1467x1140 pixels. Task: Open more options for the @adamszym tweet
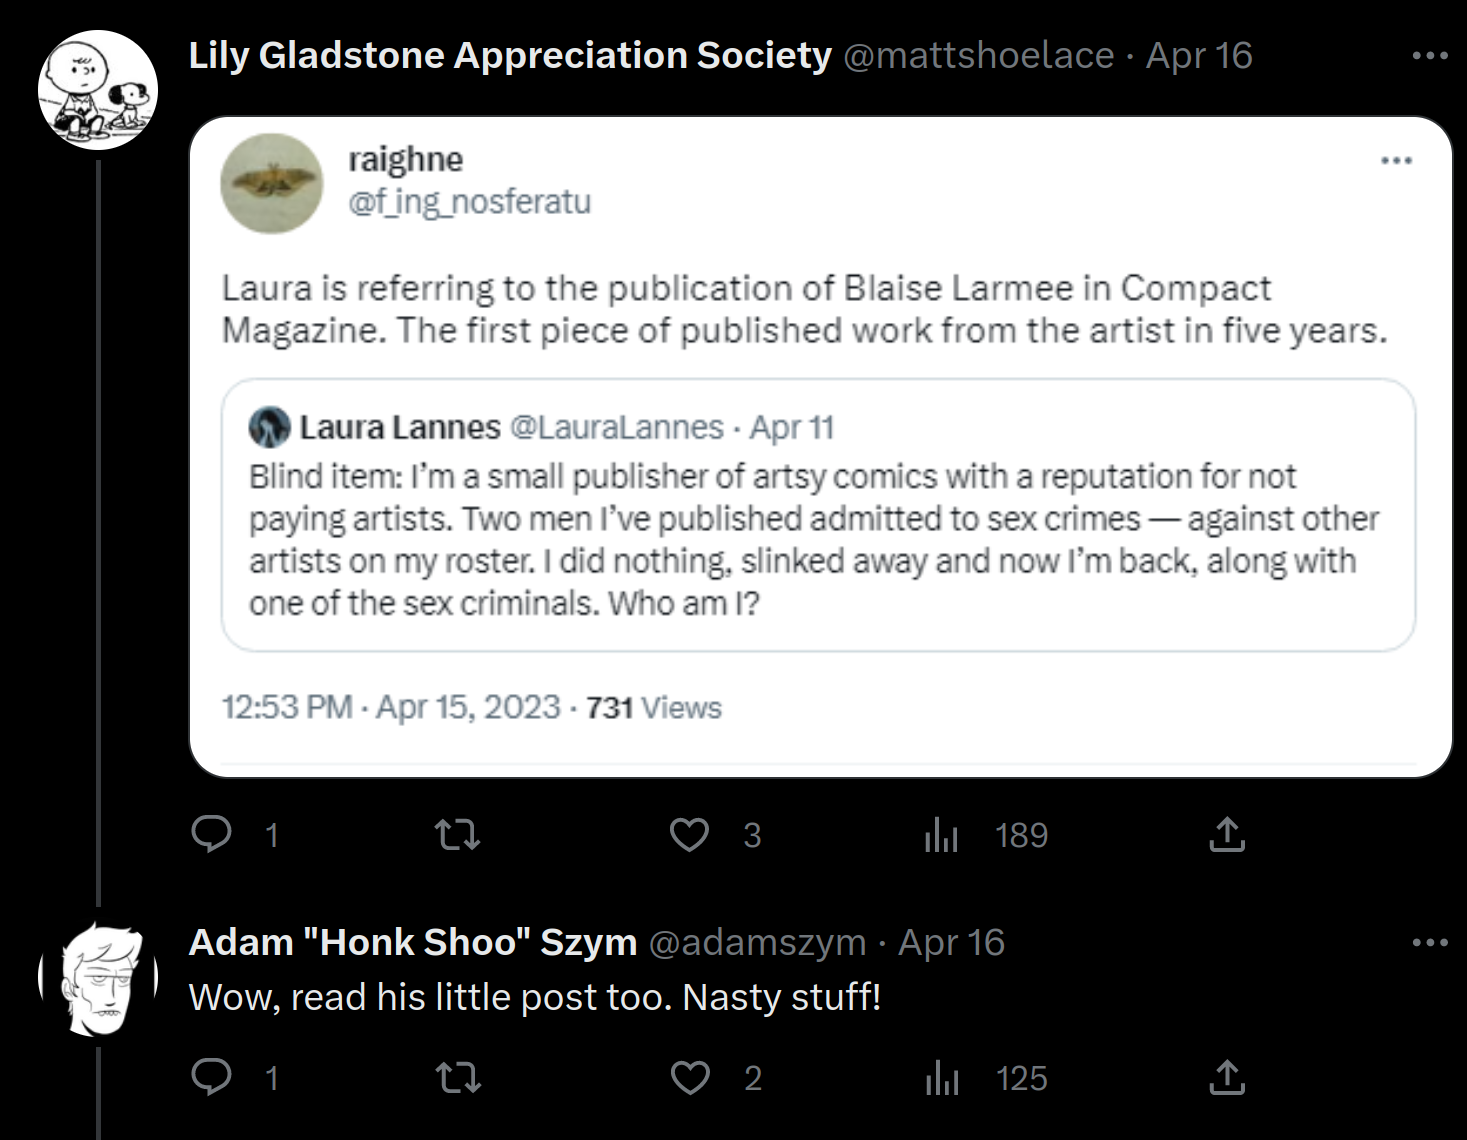click(1430, 942)
